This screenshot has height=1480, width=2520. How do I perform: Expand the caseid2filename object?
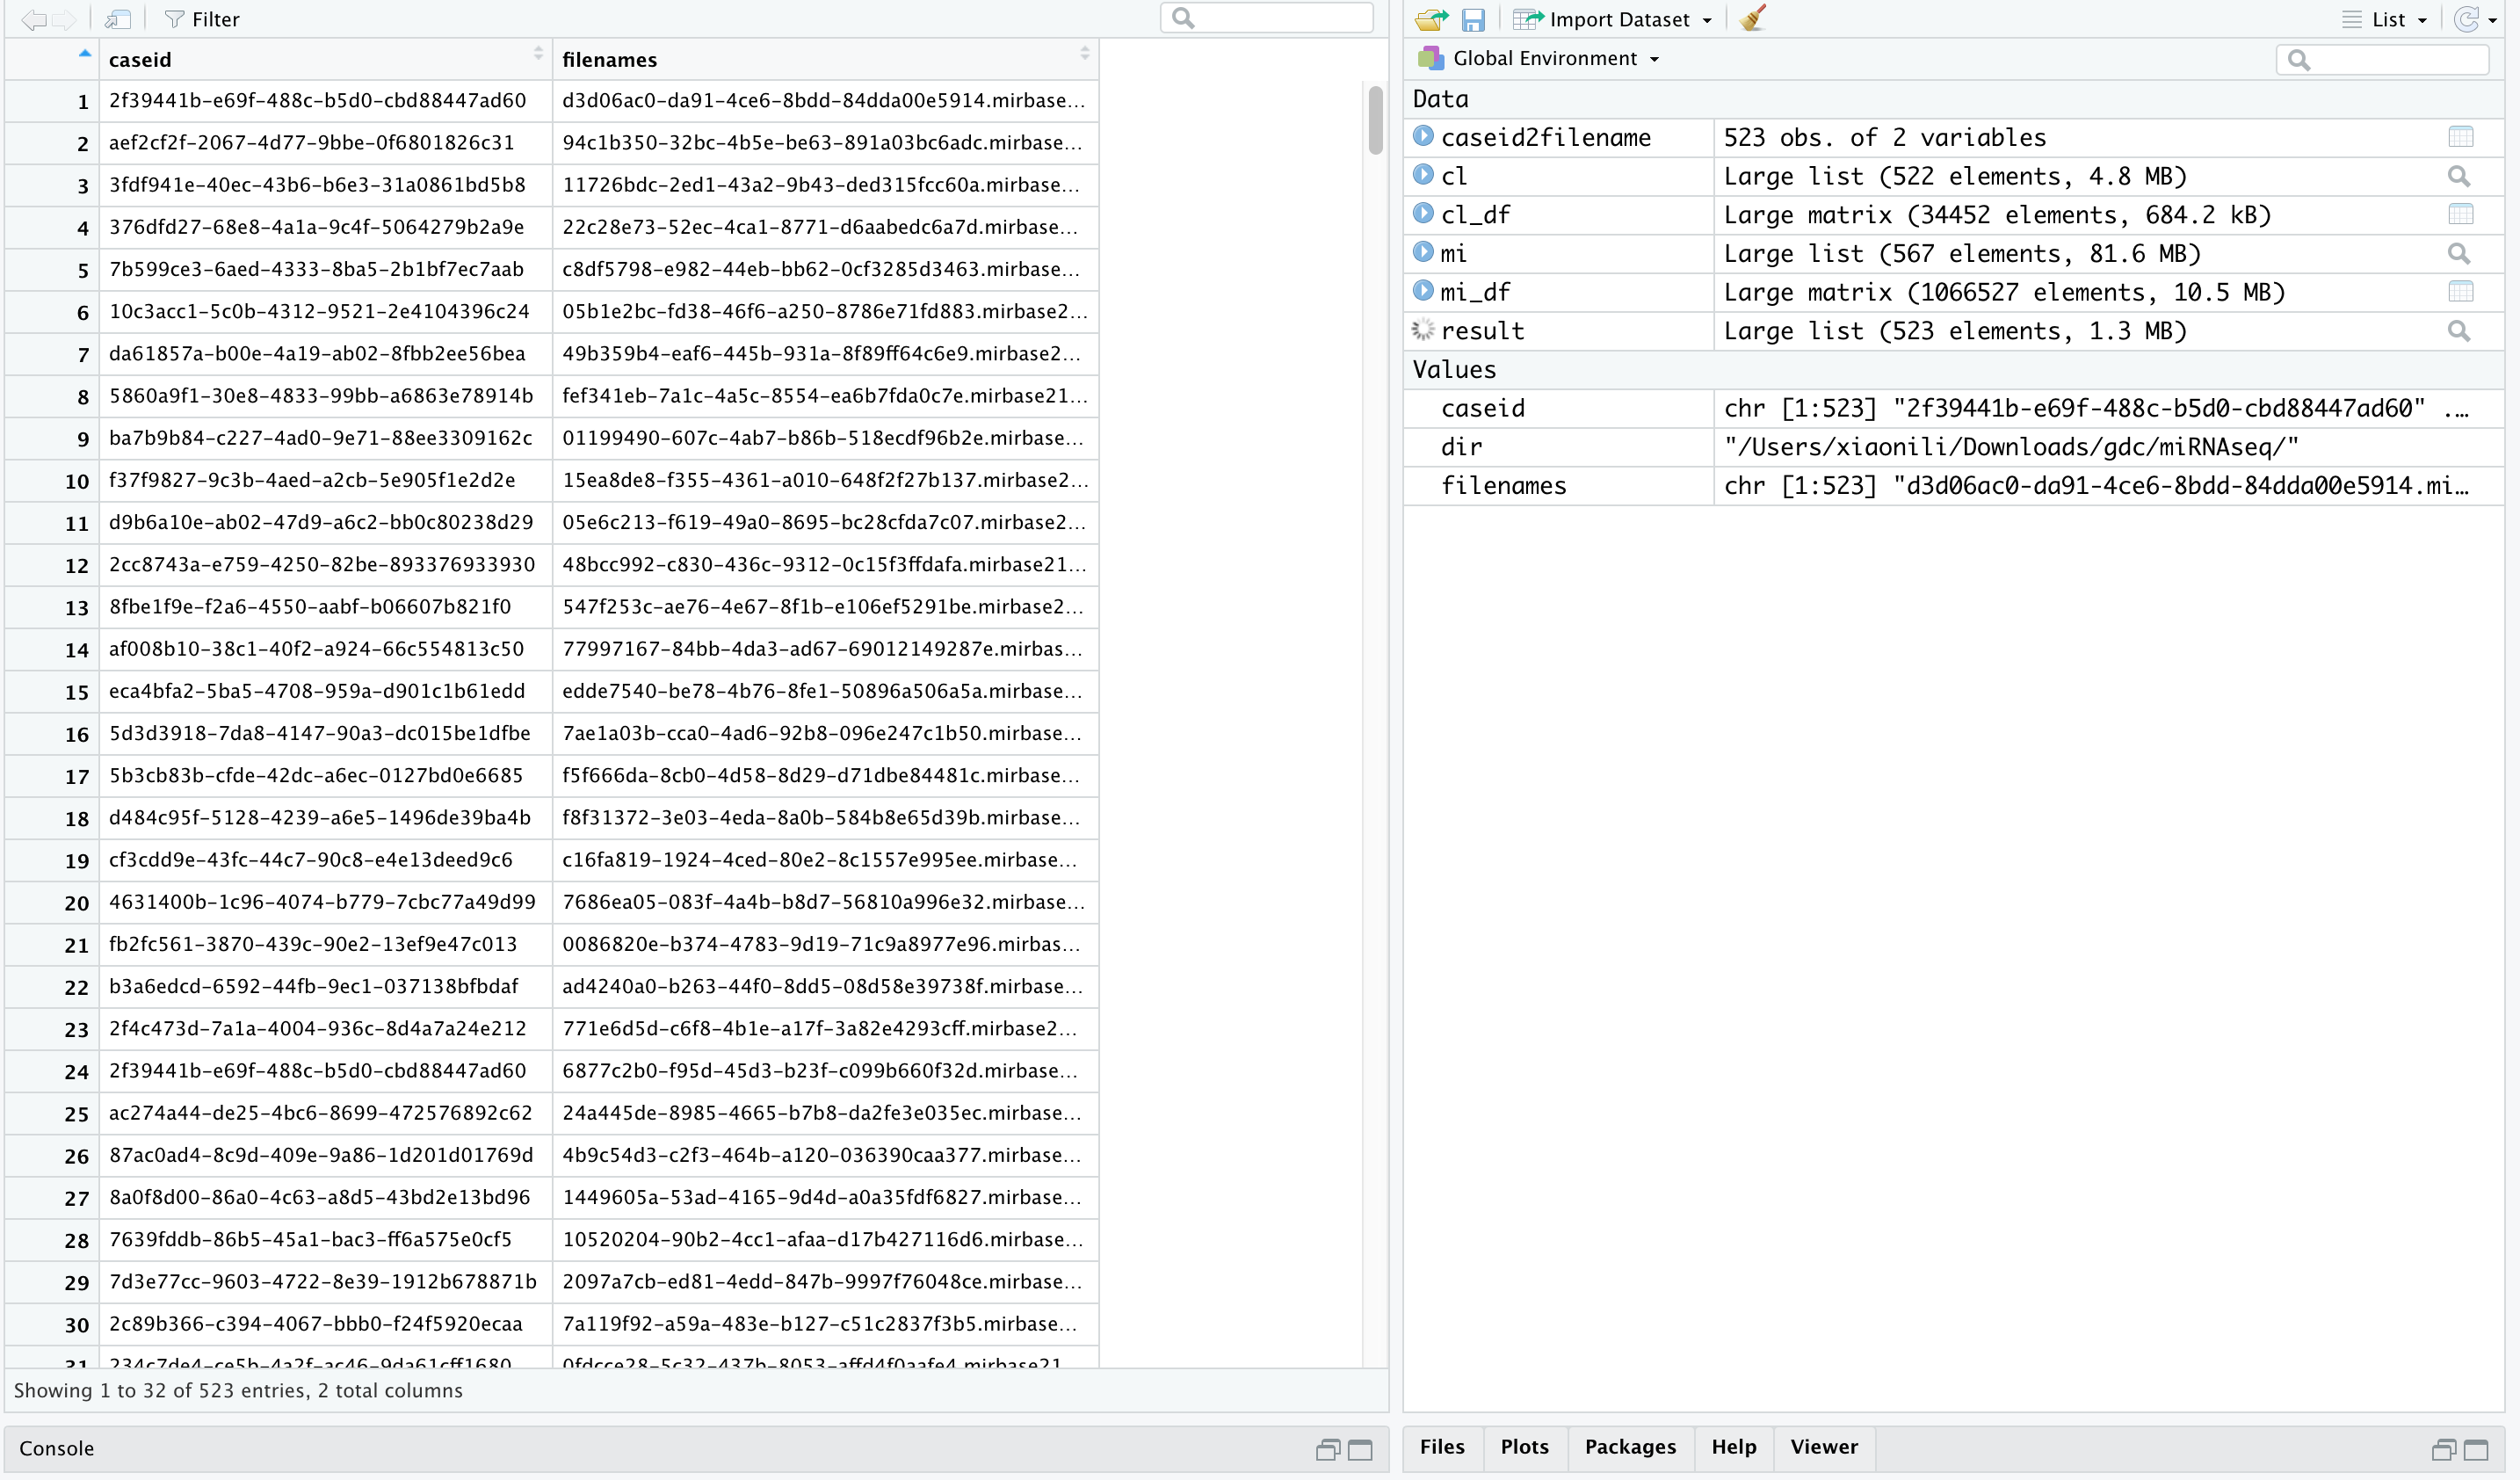(x=1423, y=136)
